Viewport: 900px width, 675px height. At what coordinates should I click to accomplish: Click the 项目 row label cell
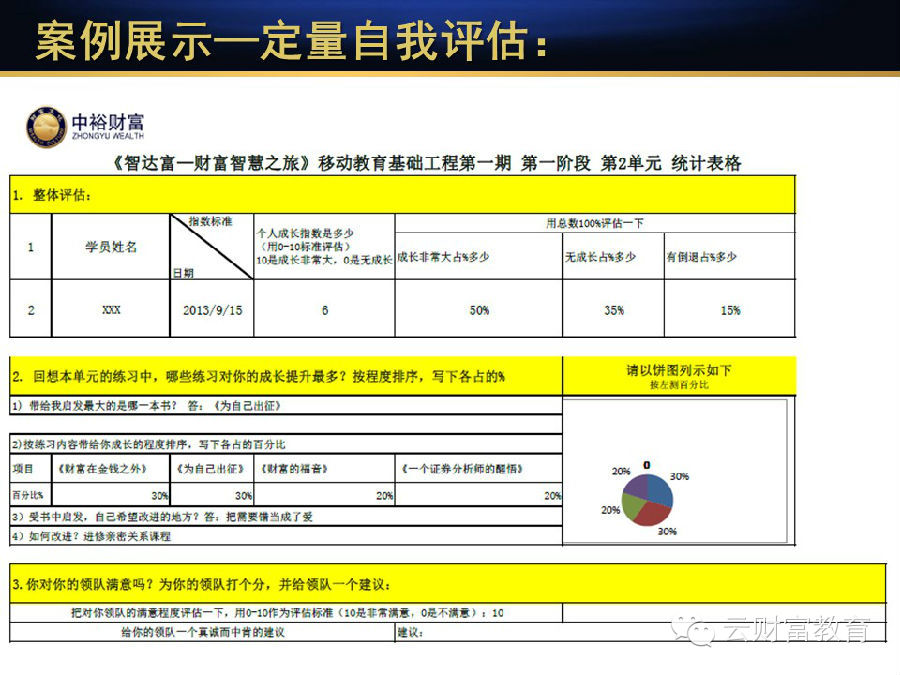(x=31, y=469)
